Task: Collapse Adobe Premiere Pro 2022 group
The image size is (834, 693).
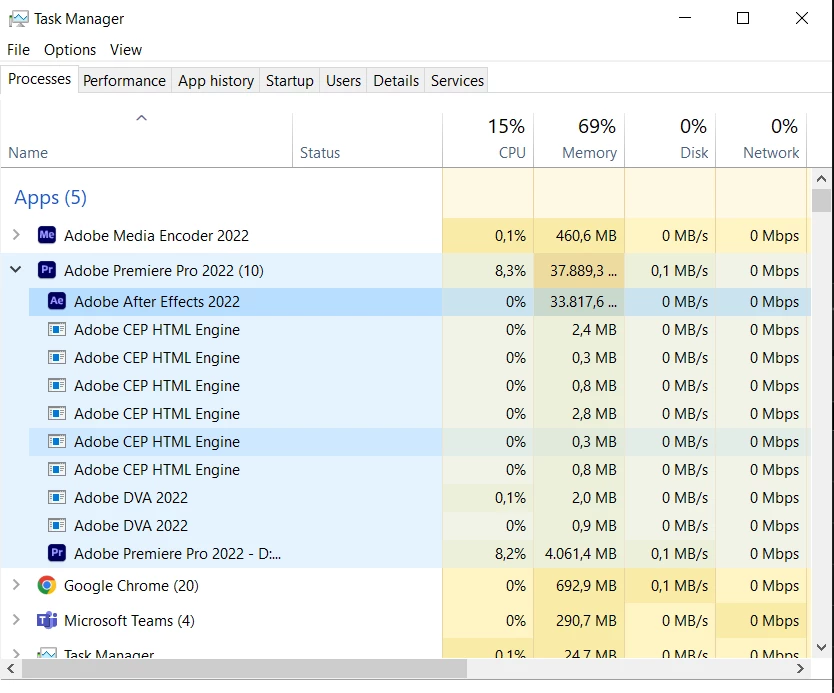Action: coord(16,270)
